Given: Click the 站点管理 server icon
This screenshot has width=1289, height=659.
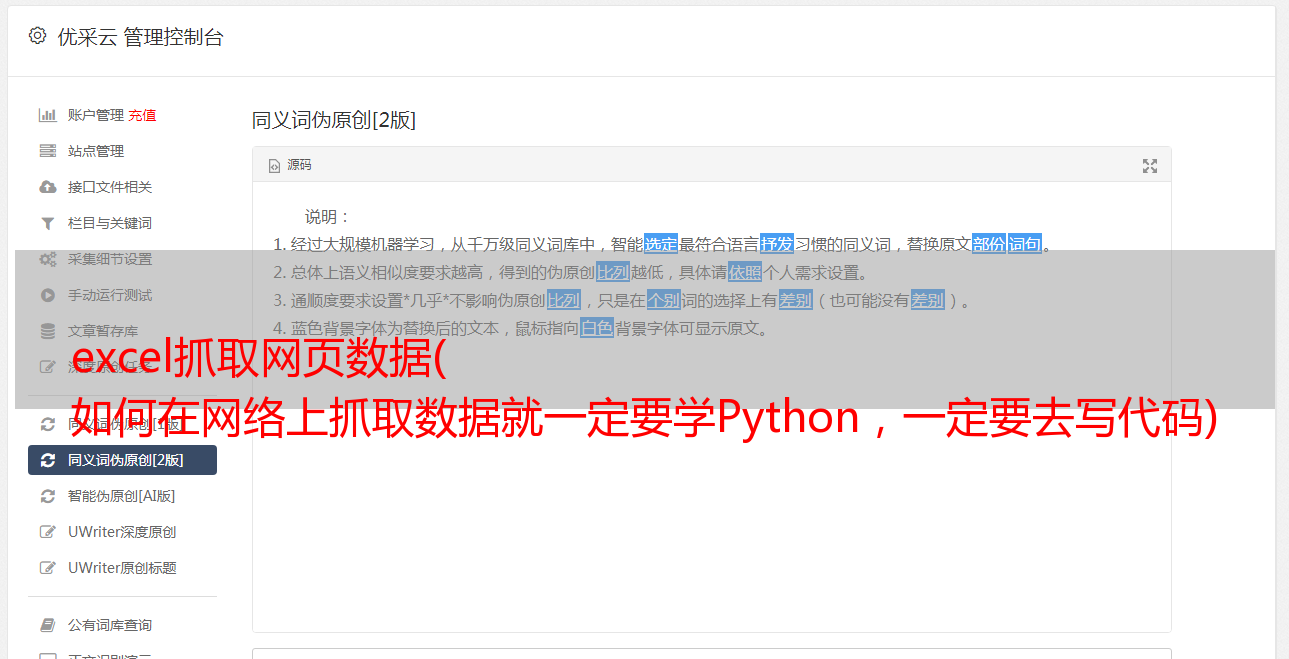Looking at the screenshot, I should [47, 151].
